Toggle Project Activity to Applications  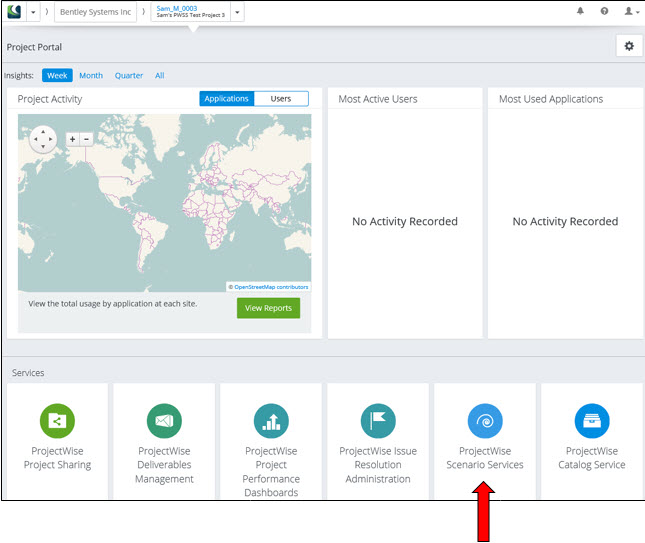(227, 99)
